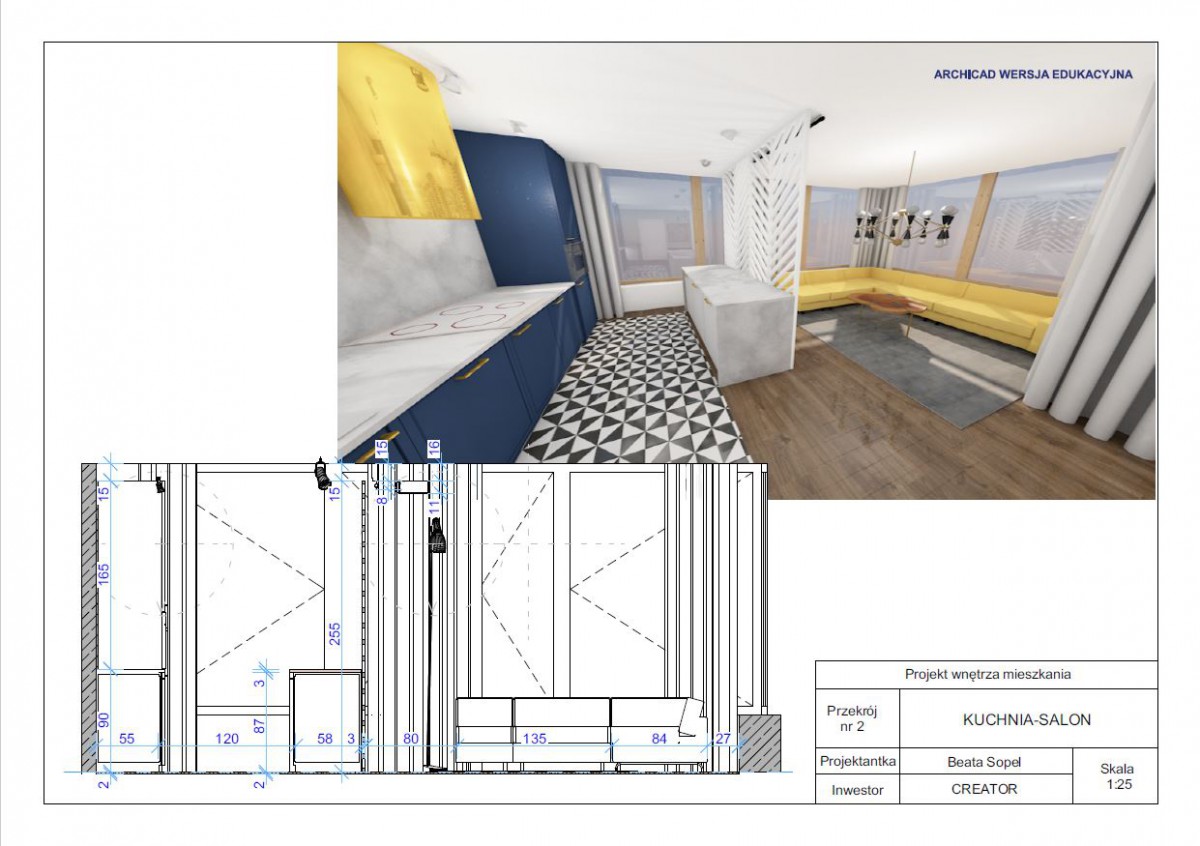This screenshot has width=1200, height=846.
Task: Click the Inwestor label cell
Action: [x=857, y=790]
